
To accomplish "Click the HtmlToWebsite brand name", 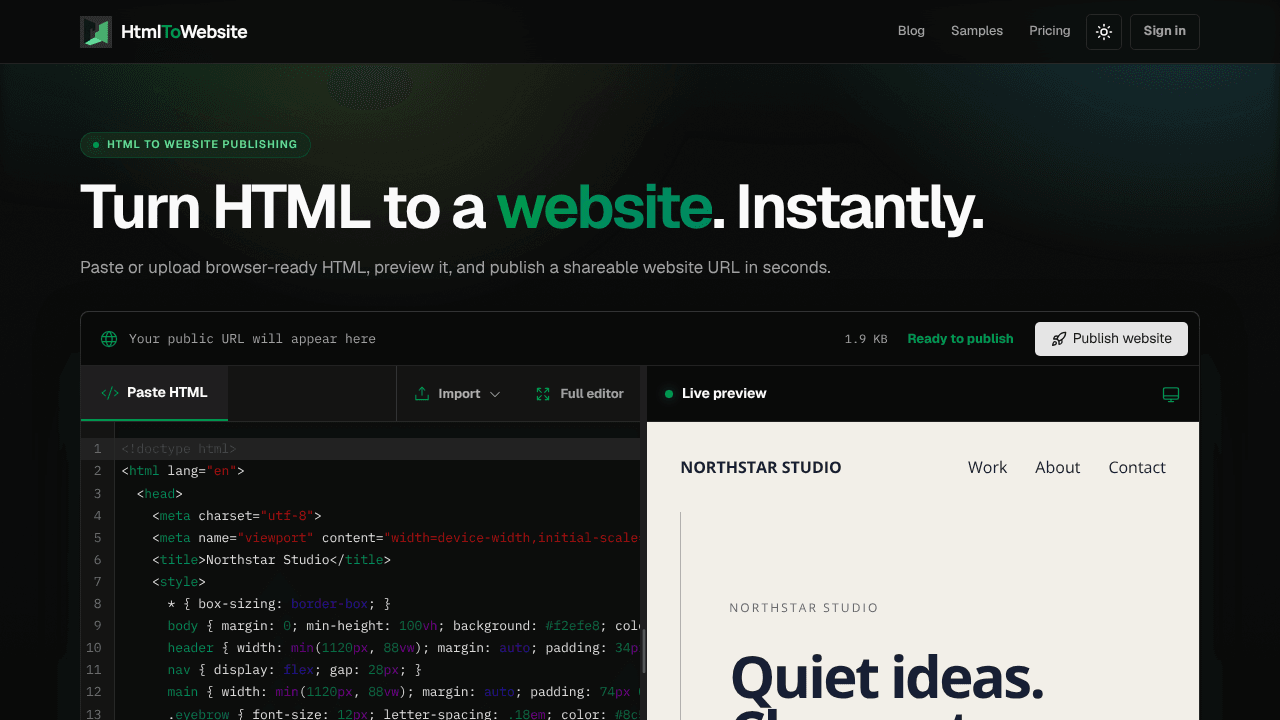I will point(184,32).
